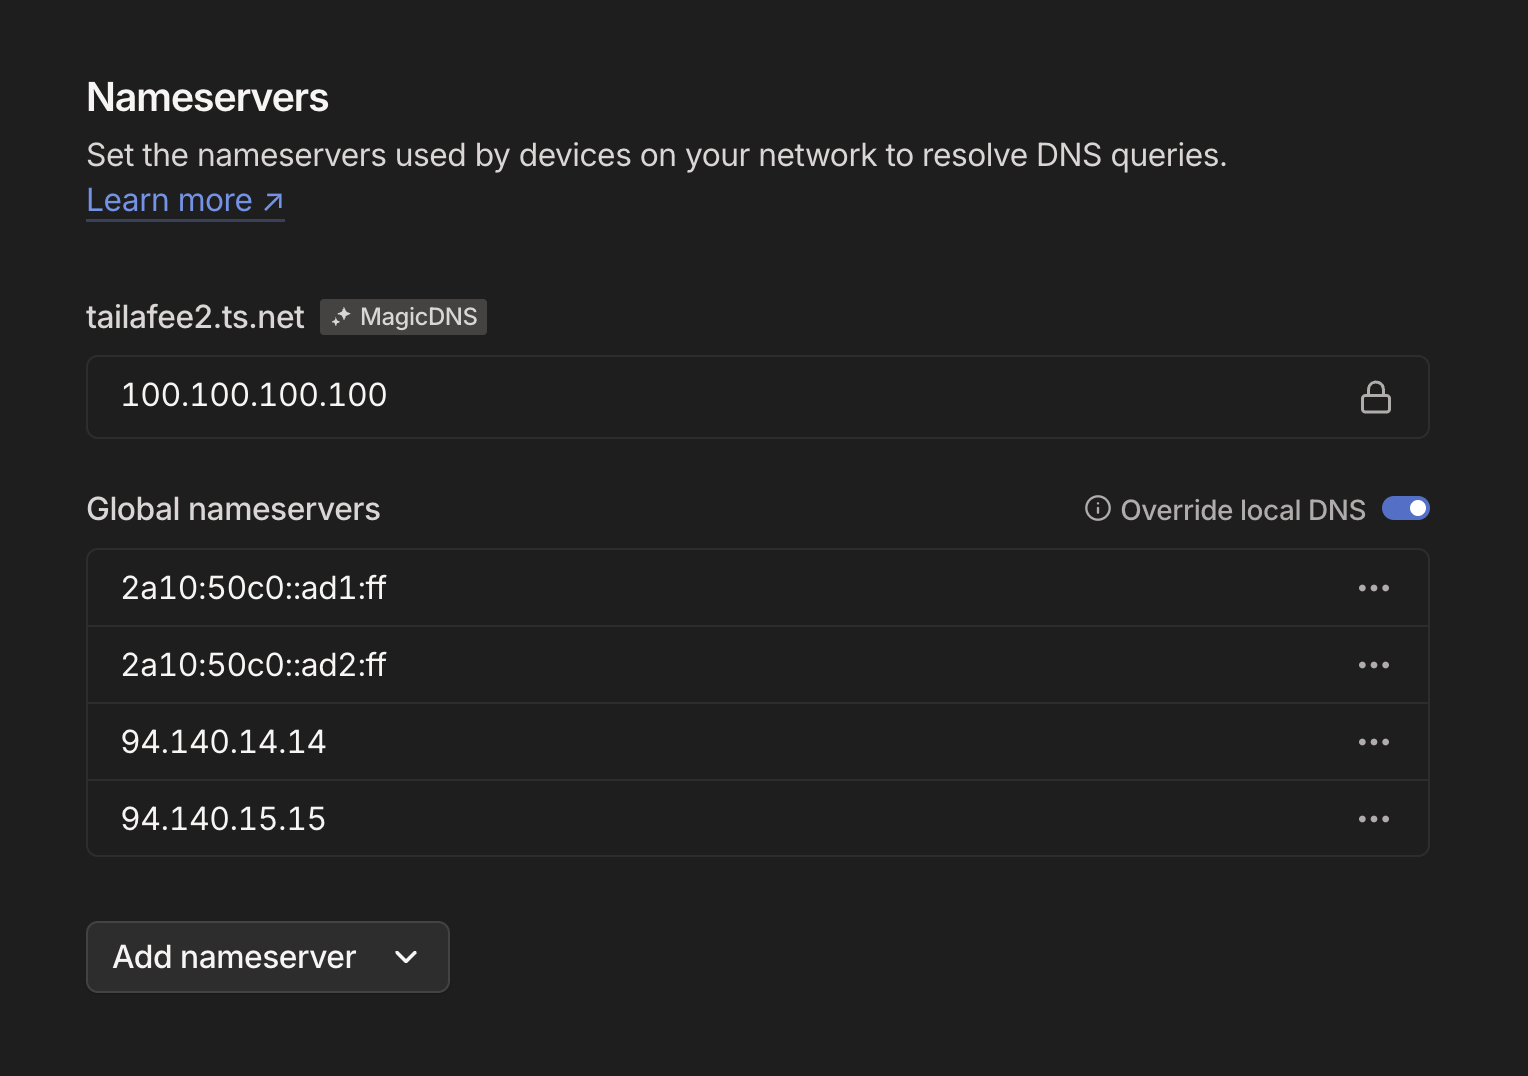Click the sparkle icon in the MagicDNS badge

[341, 317]
